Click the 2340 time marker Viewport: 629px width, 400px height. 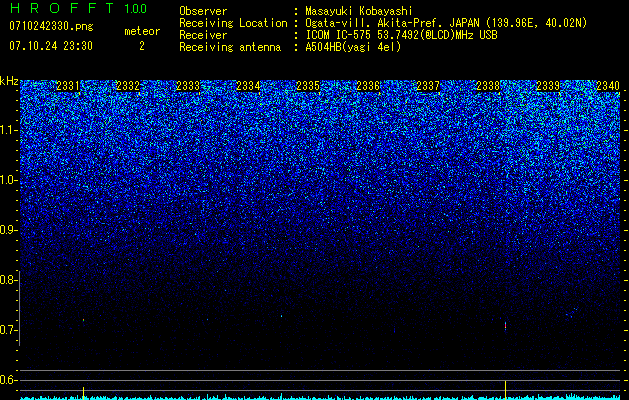tap(608, 86)
